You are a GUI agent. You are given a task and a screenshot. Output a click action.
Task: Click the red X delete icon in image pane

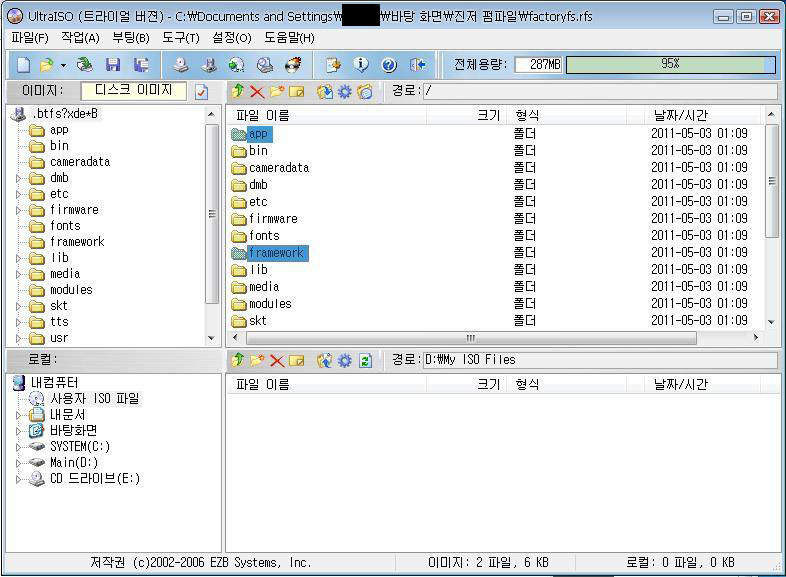click(x=257, y=92)
